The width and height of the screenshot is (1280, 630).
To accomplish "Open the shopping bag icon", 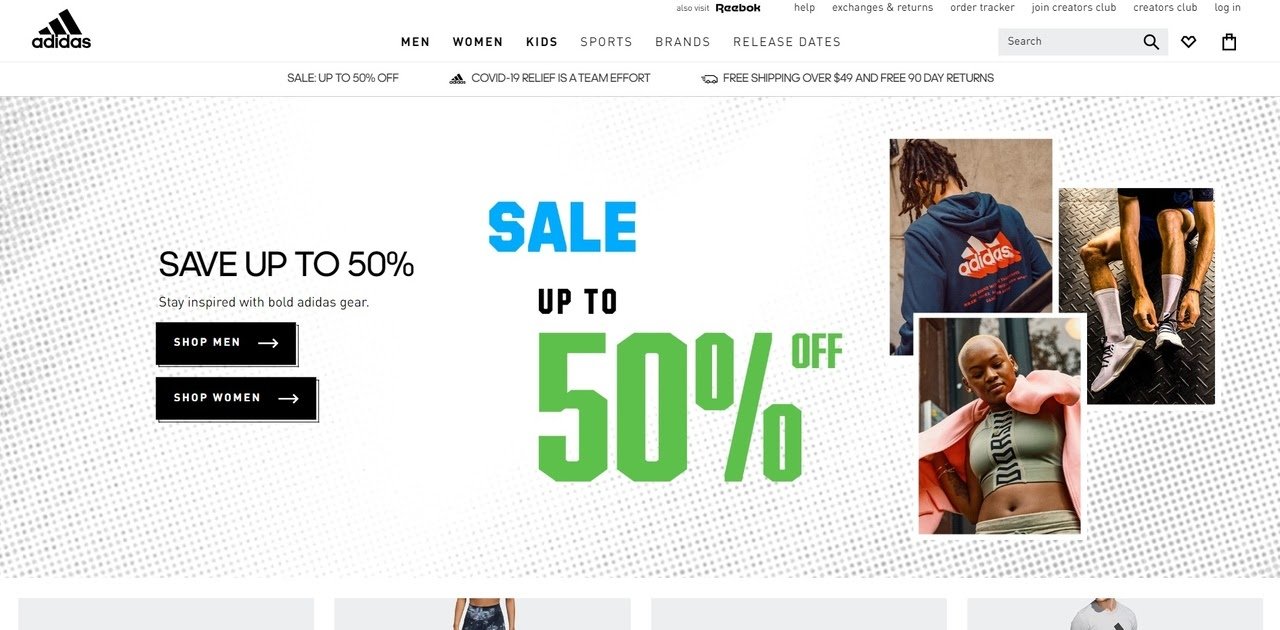I will click(1229, 42).
